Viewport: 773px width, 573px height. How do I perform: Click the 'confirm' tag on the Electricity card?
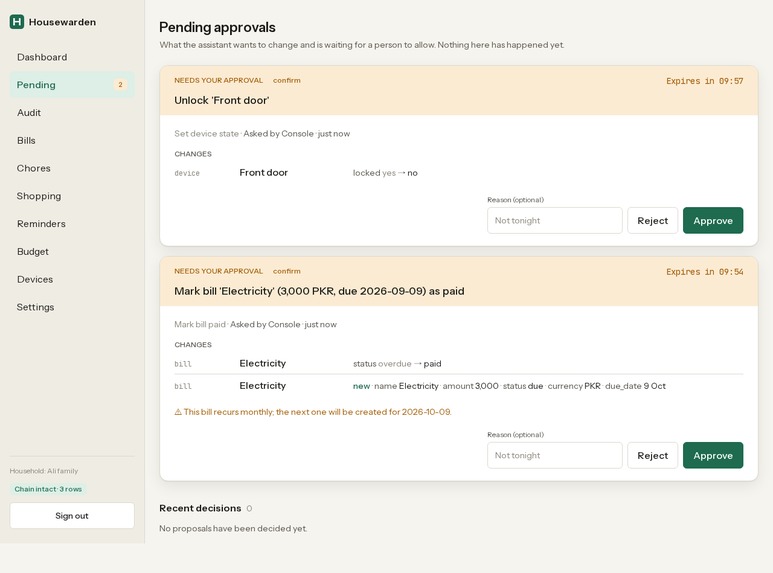(286, 271)
